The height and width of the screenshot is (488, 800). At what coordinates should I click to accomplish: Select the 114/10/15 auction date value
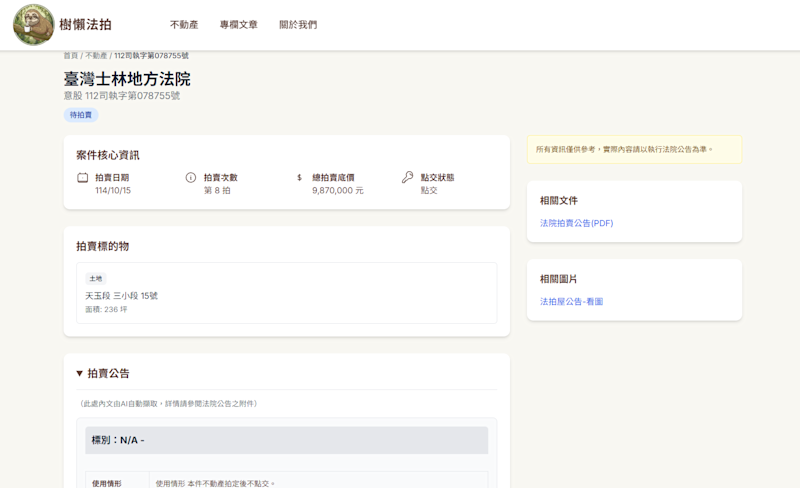(x=113, y=190)
